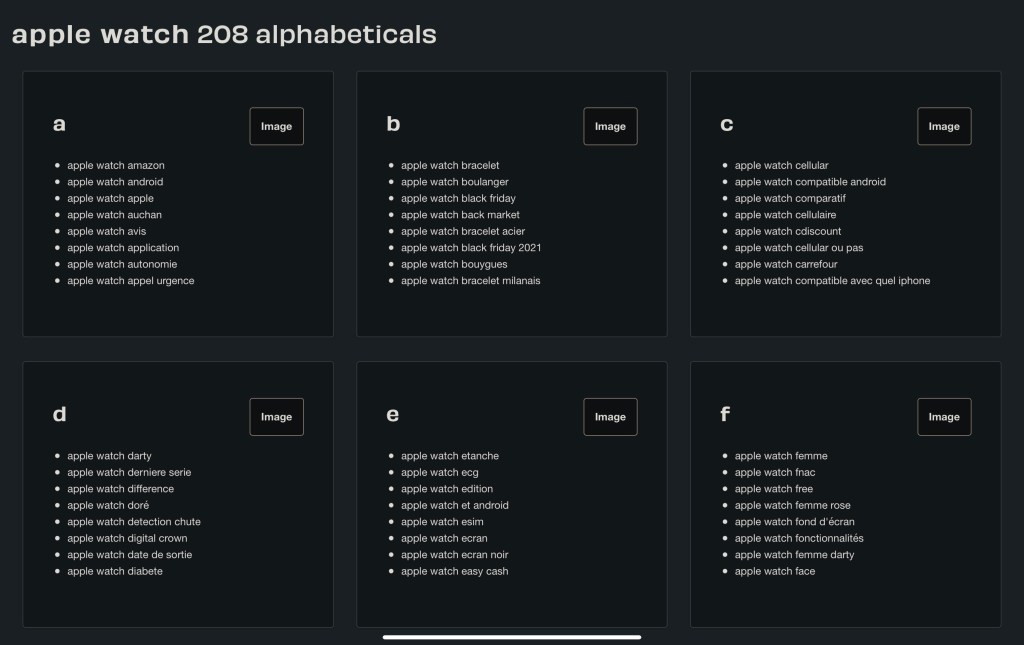Select 'apple watch easy cash' keyword
The image size is (1024, 645).
[454, 571]
